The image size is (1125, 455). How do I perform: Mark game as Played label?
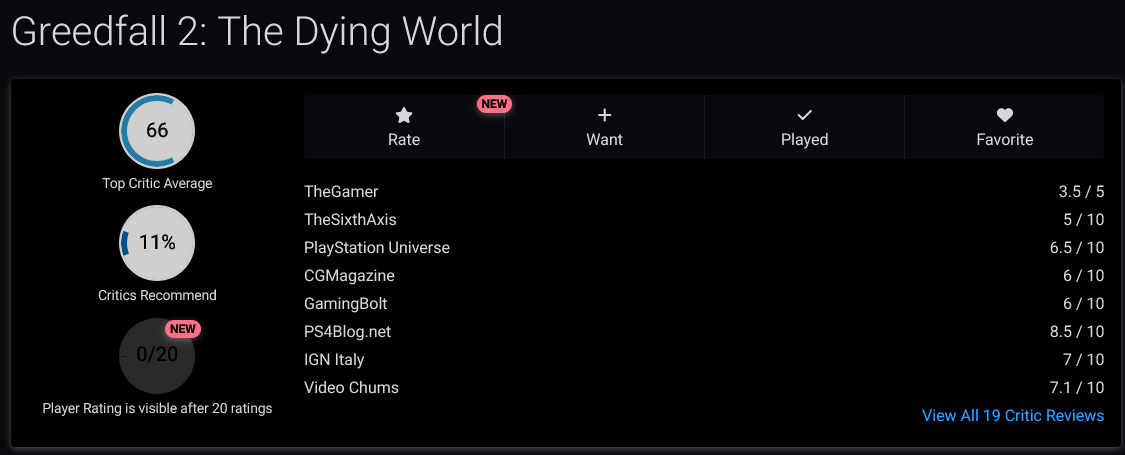pos(804,139)
